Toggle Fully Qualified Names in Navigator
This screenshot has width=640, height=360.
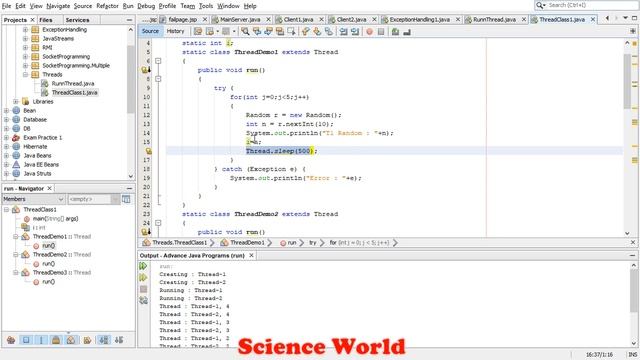tap(87, 340)
